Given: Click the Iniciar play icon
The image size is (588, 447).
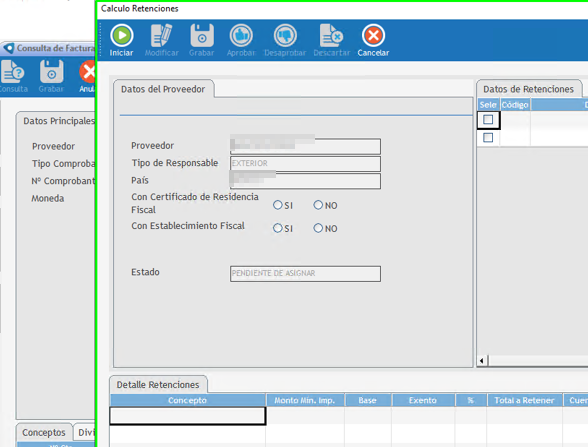Looking at the screenshot, I should click(122, 36).
